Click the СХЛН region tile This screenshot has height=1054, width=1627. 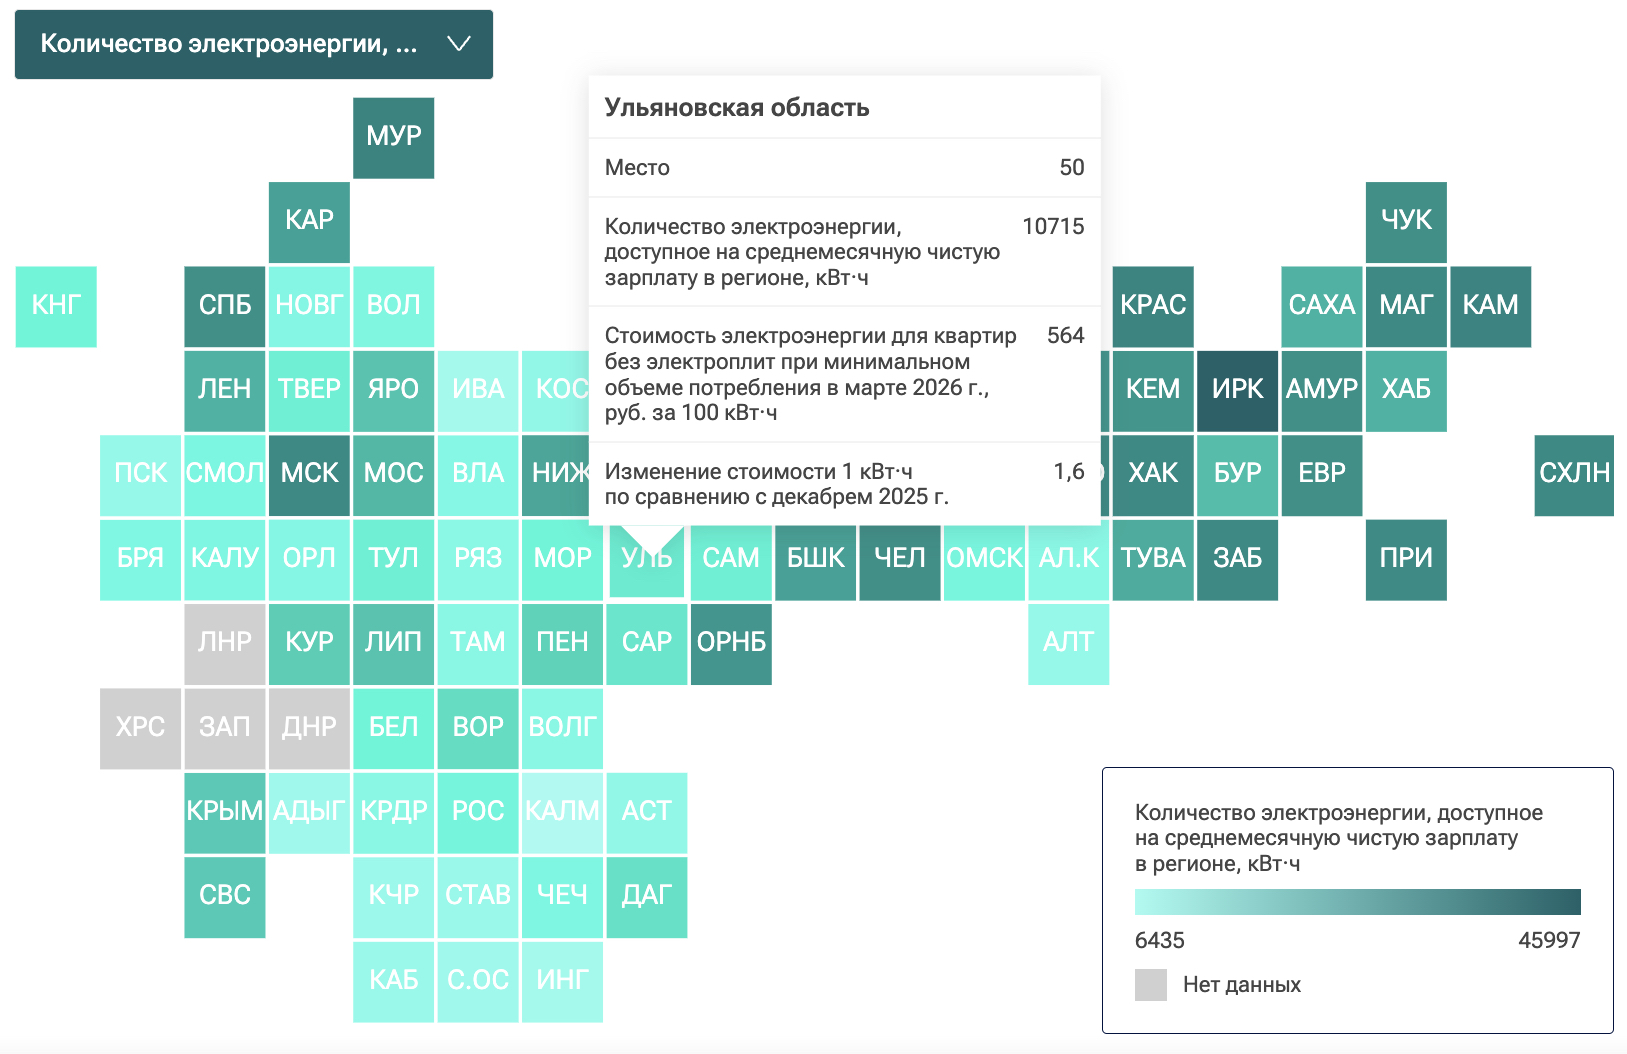coord(1574,475)
